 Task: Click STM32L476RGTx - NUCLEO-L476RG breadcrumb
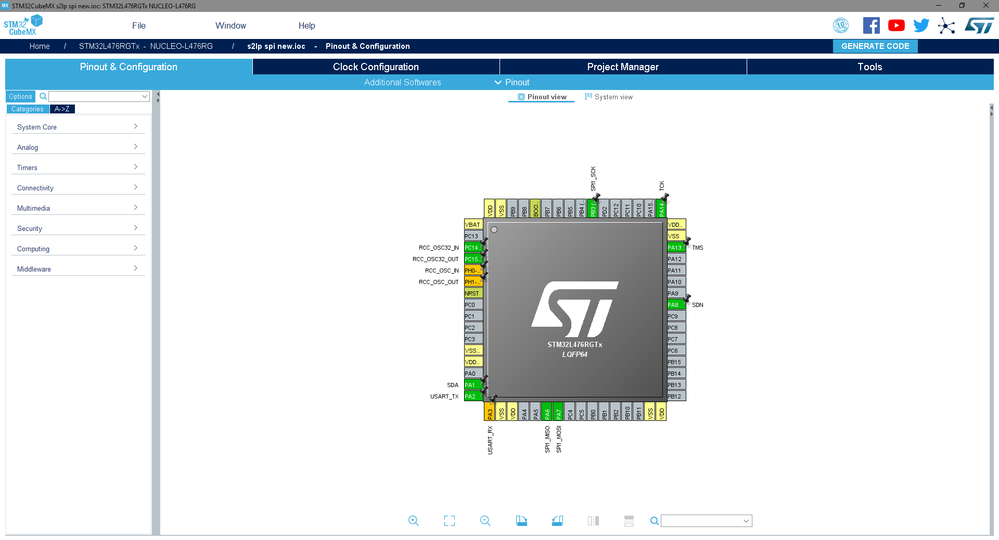coord(146,46)
